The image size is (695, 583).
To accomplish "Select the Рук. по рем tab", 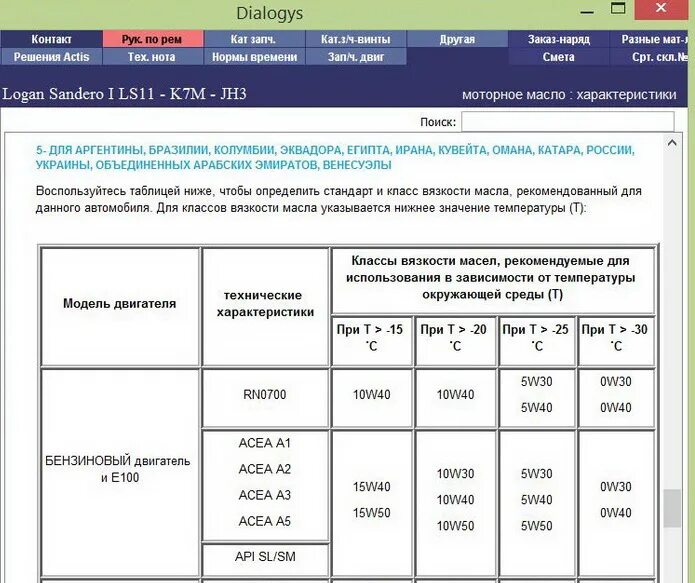I will [x=153, y=39].
